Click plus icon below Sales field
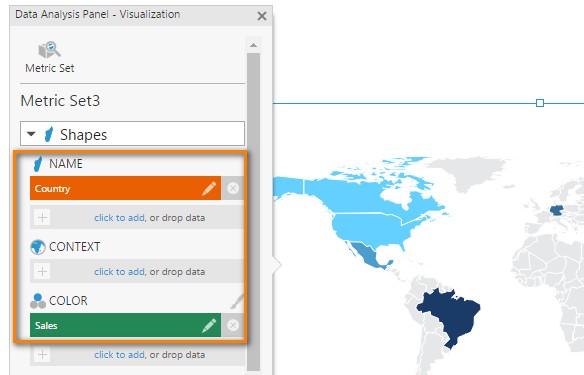 coord(42,355)
